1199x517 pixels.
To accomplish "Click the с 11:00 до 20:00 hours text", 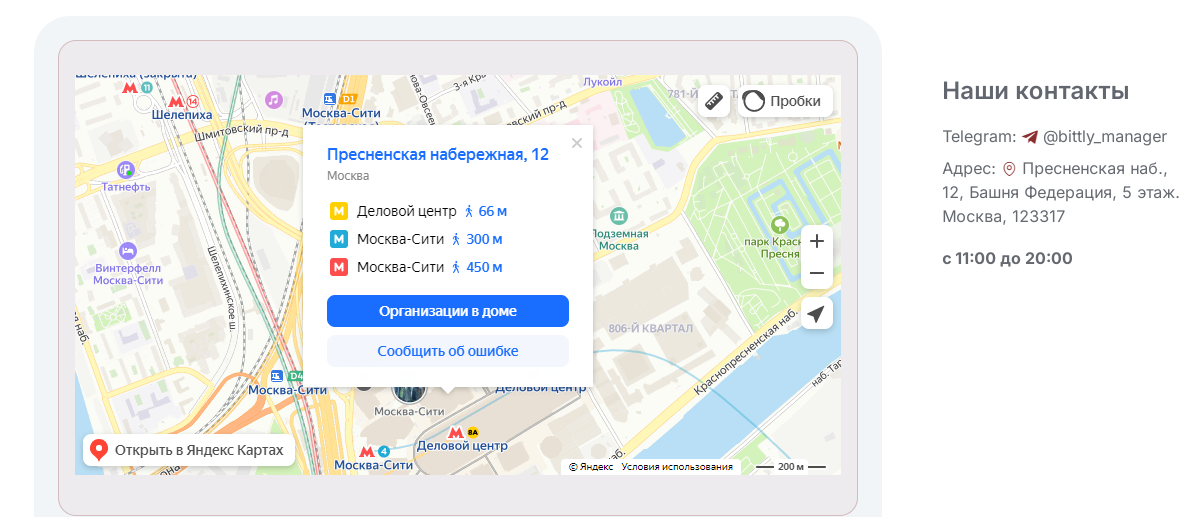I will [1007, 258].
